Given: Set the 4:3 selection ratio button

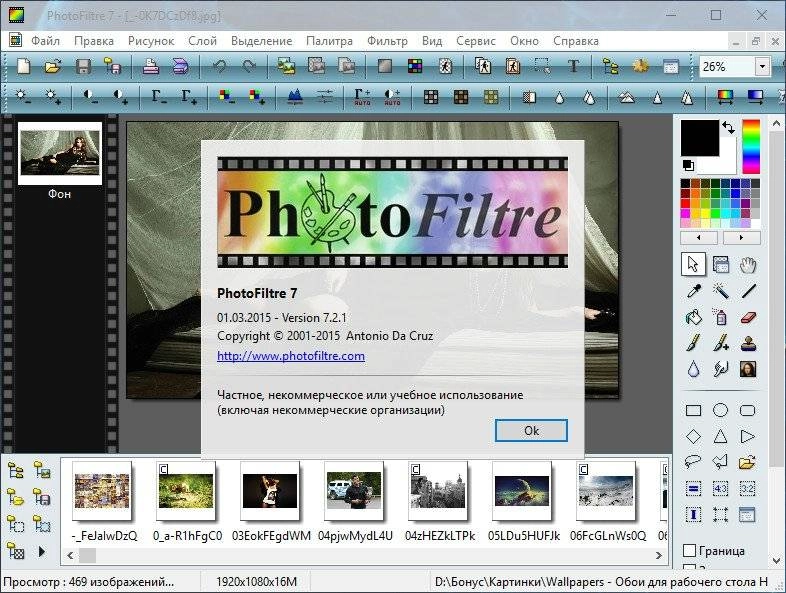Looking at the screenshot, I should pos(720,488).
